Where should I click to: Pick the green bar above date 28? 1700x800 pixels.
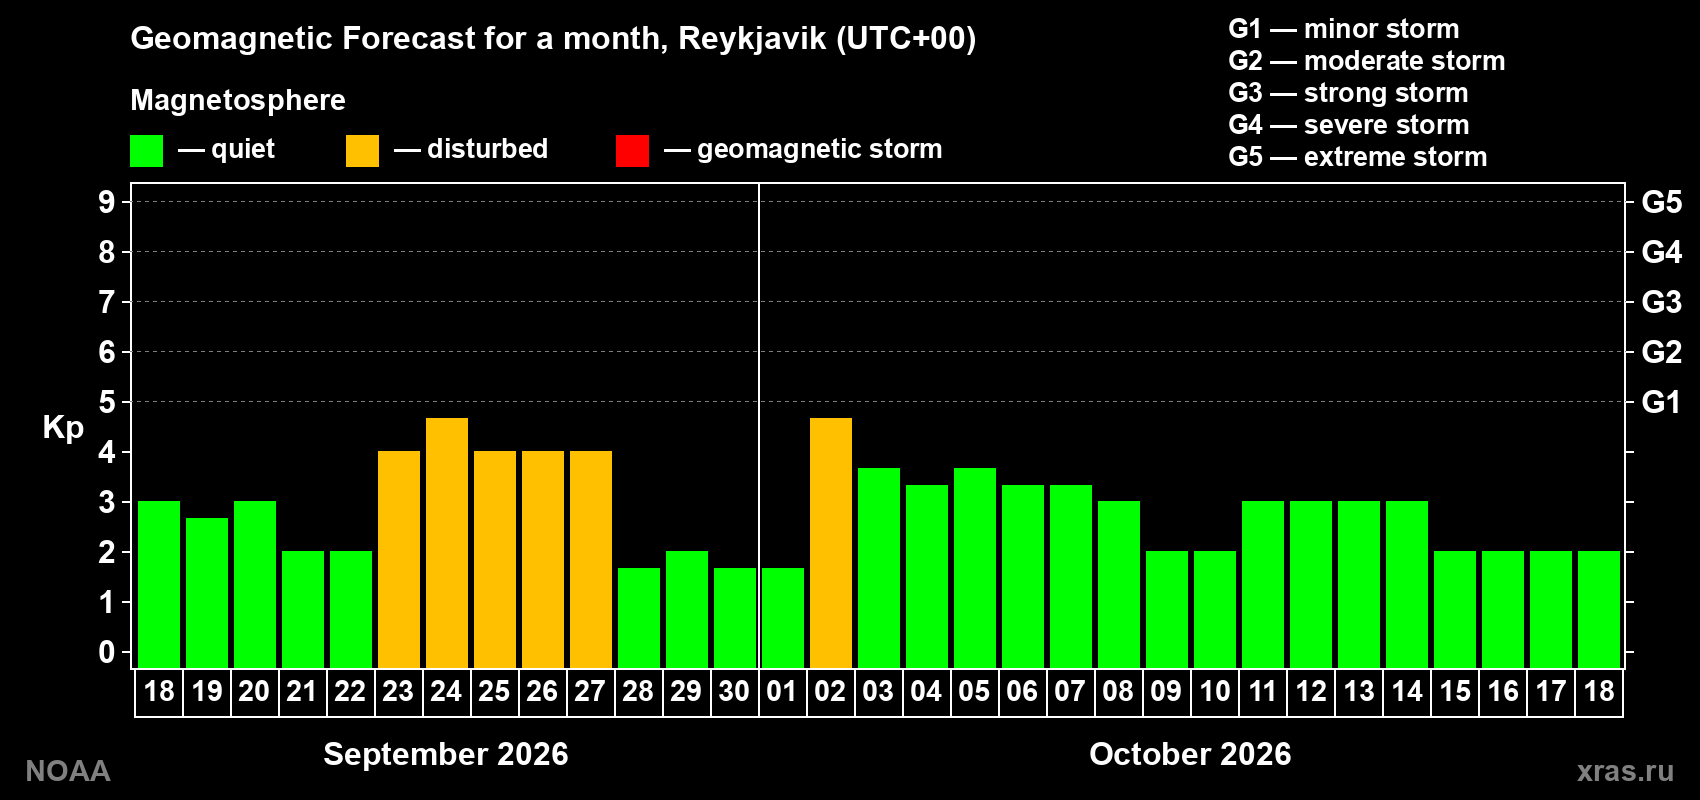click(x=639, y=618)
